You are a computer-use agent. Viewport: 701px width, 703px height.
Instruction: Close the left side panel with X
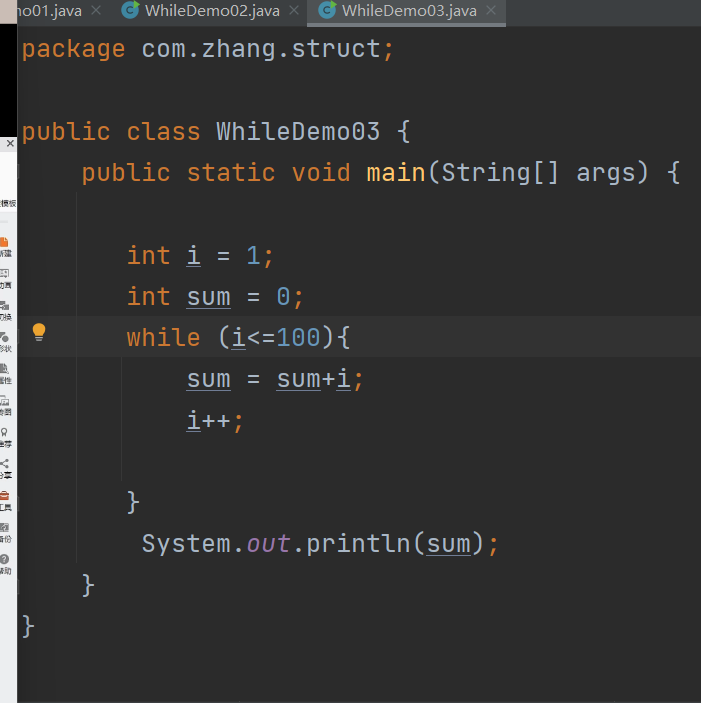(10, 143)
